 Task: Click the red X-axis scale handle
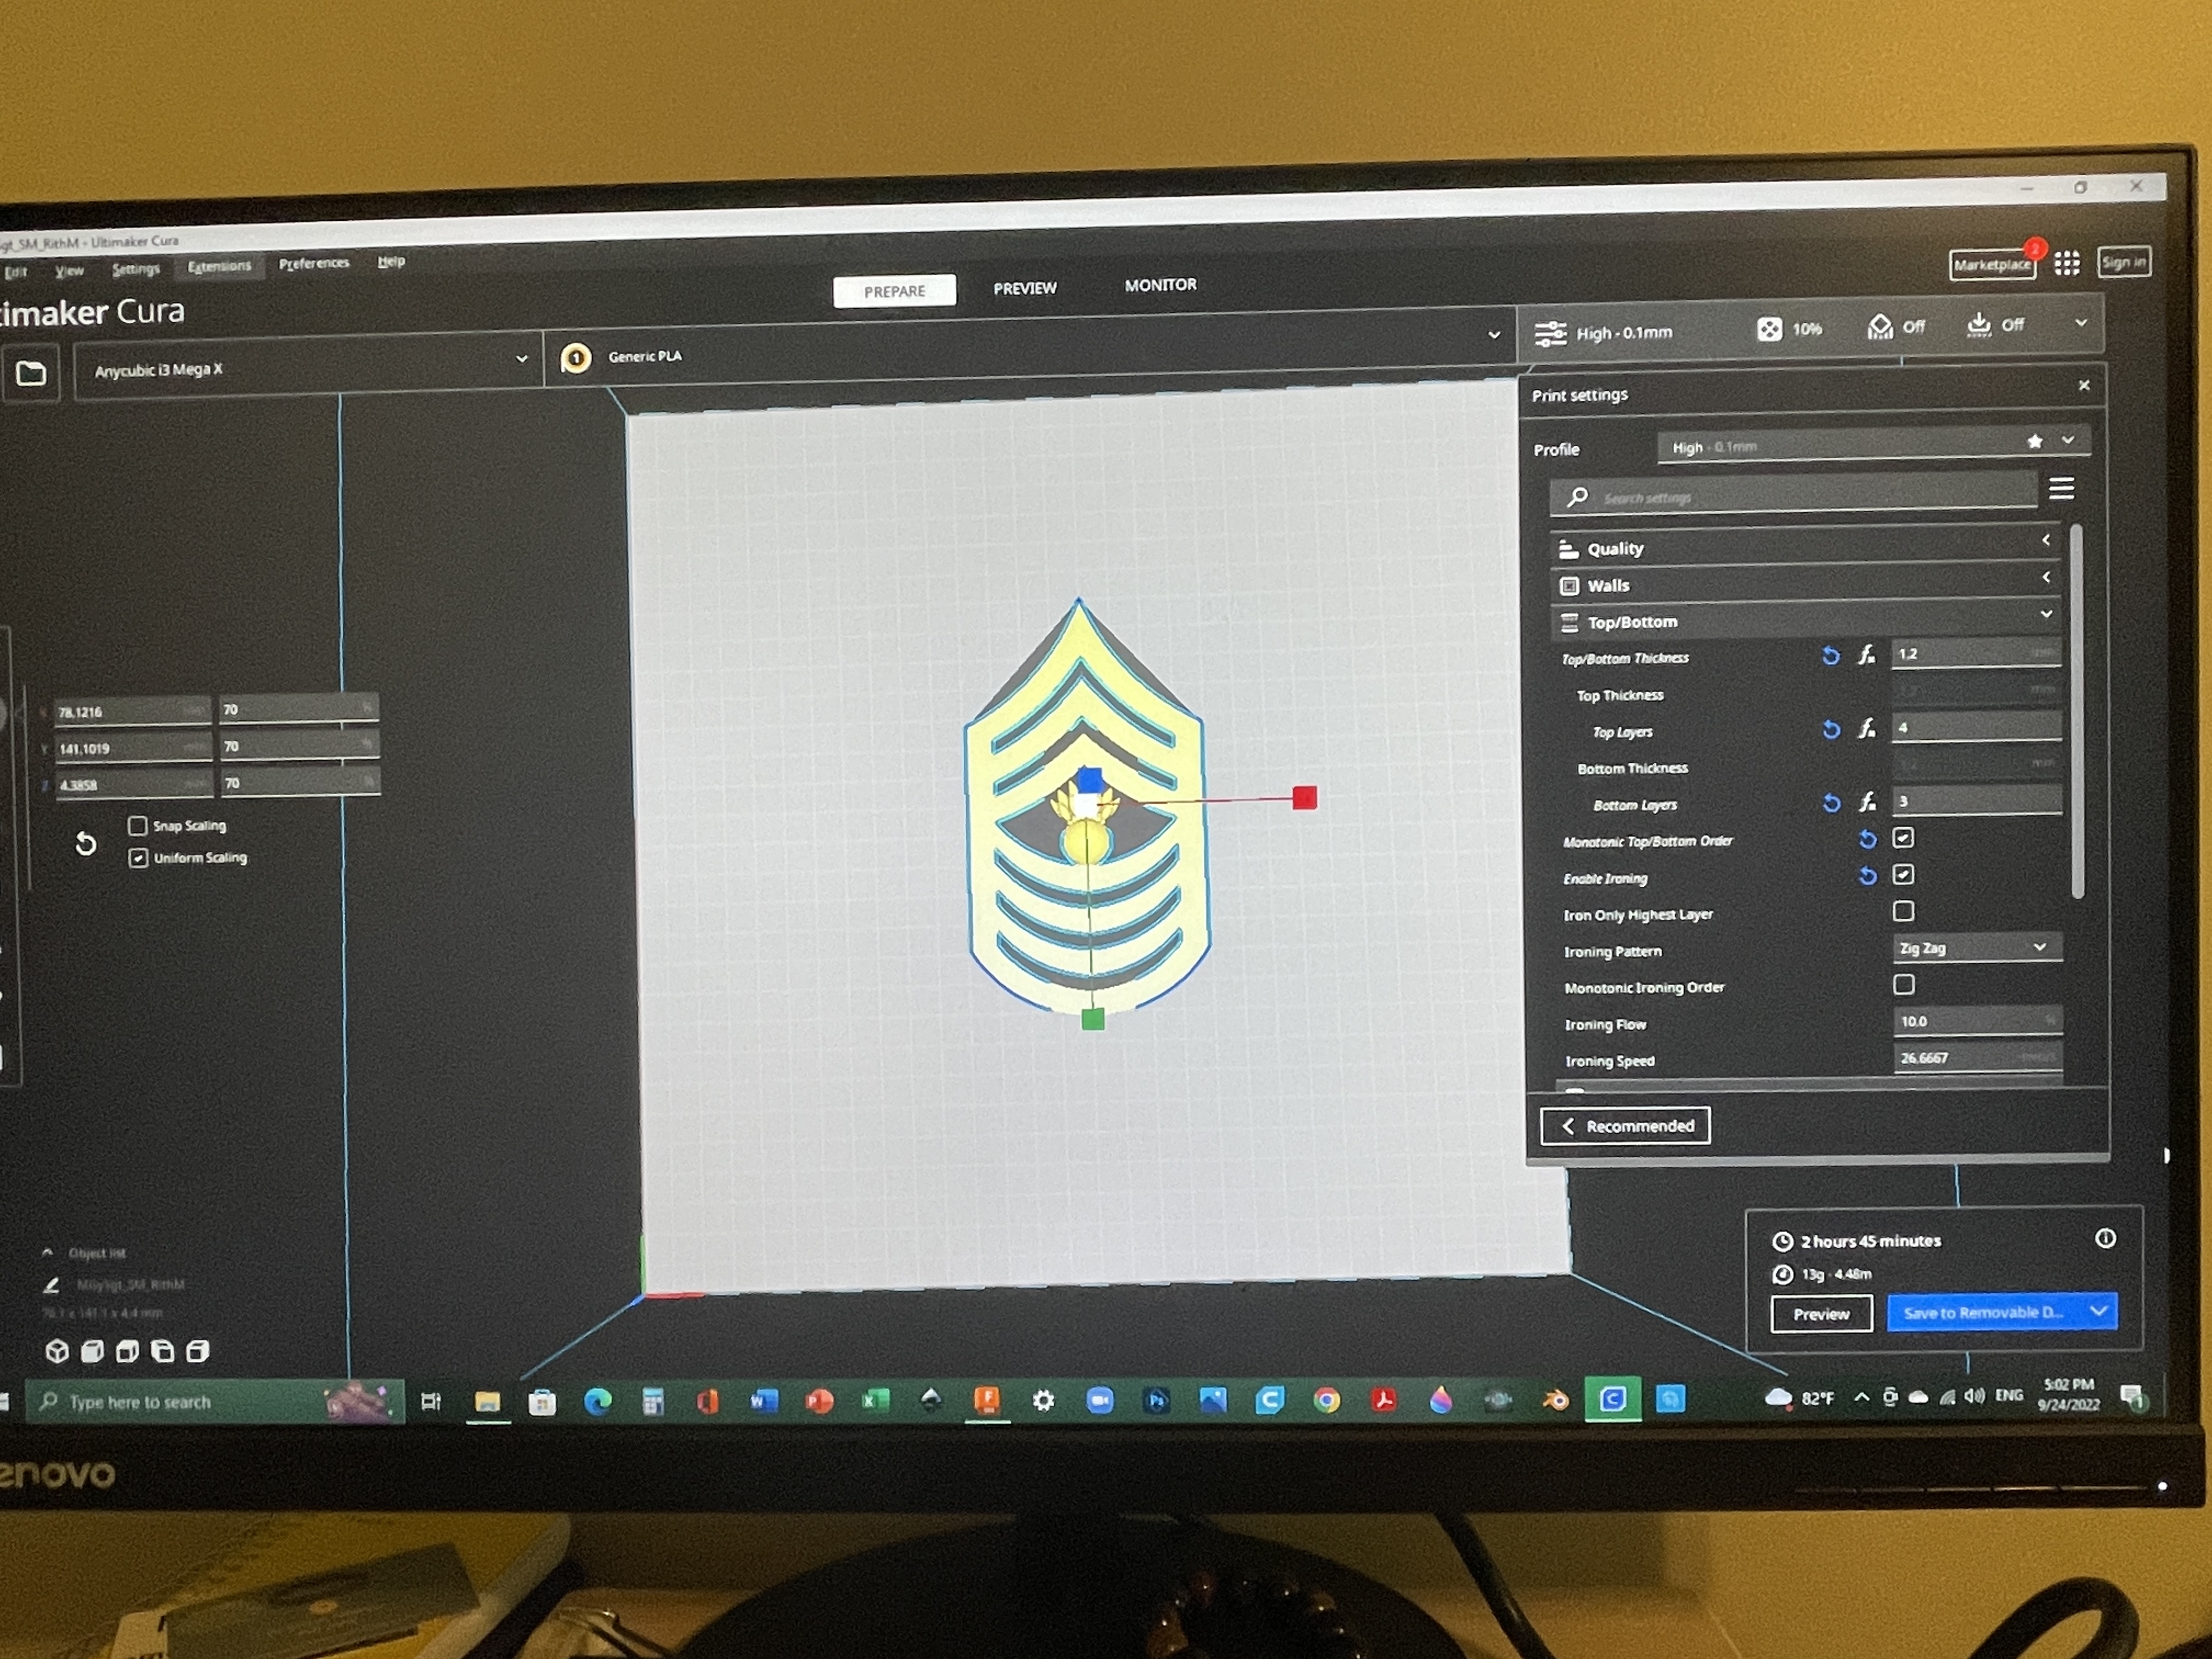[1304, 797]
